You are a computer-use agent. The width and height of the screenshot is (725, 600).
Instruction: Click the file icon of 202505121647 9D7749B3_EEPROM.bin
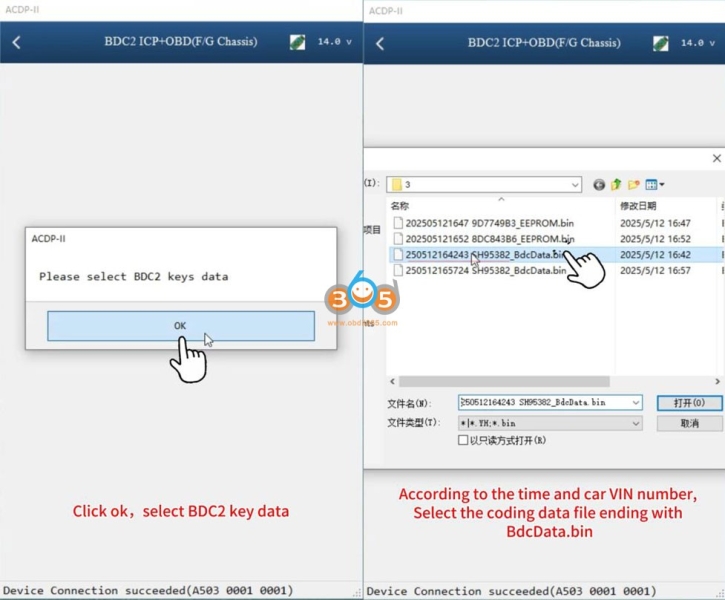(x=398, y=223)
